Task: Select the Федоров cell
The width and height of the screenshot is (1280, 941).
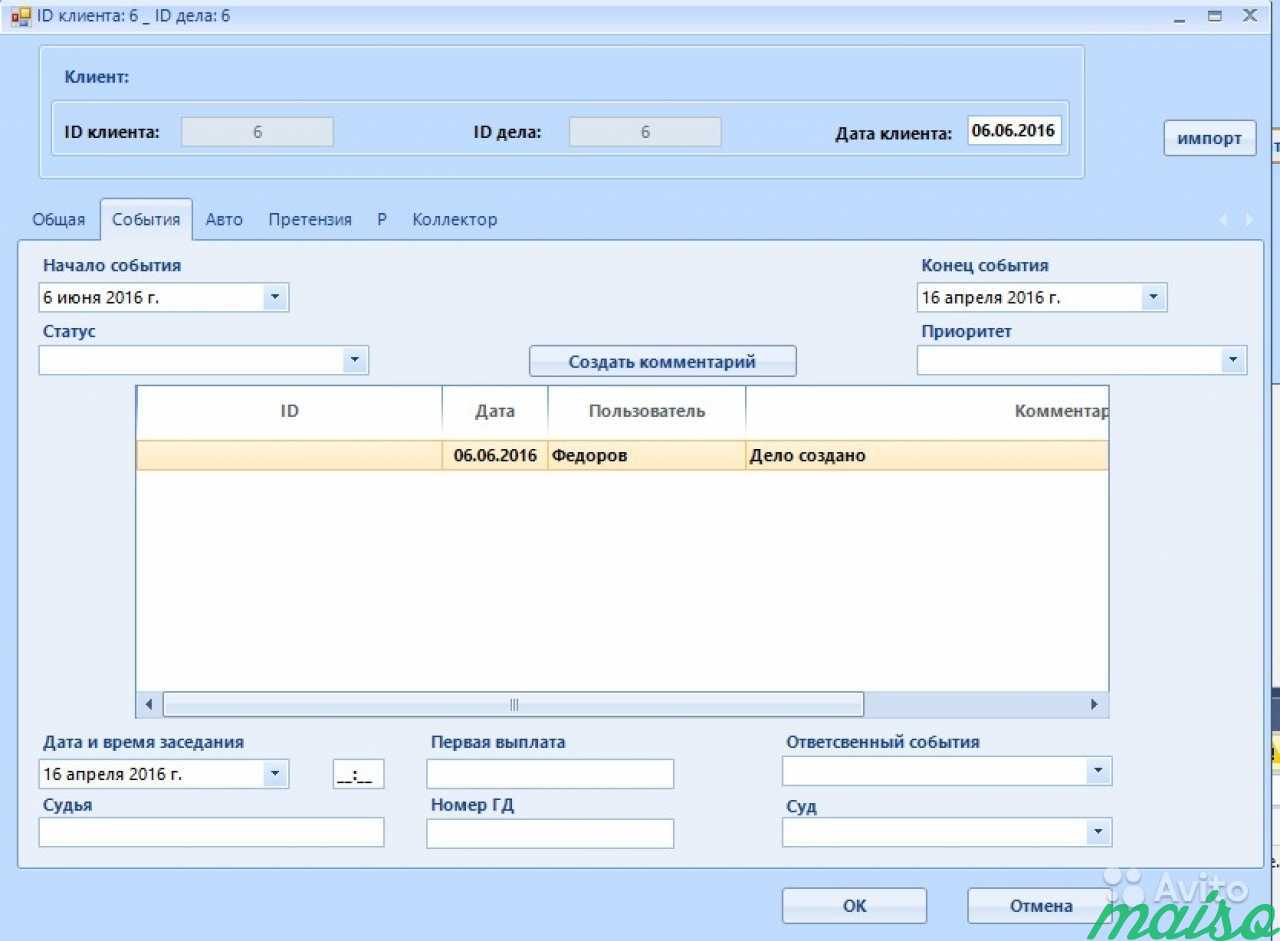Action: tap(646, 455)
